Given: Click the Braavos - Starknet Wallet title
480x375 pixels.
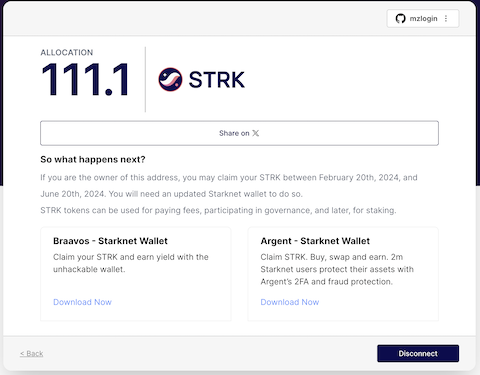Looking at the screenshot, I should pos(110,241).
